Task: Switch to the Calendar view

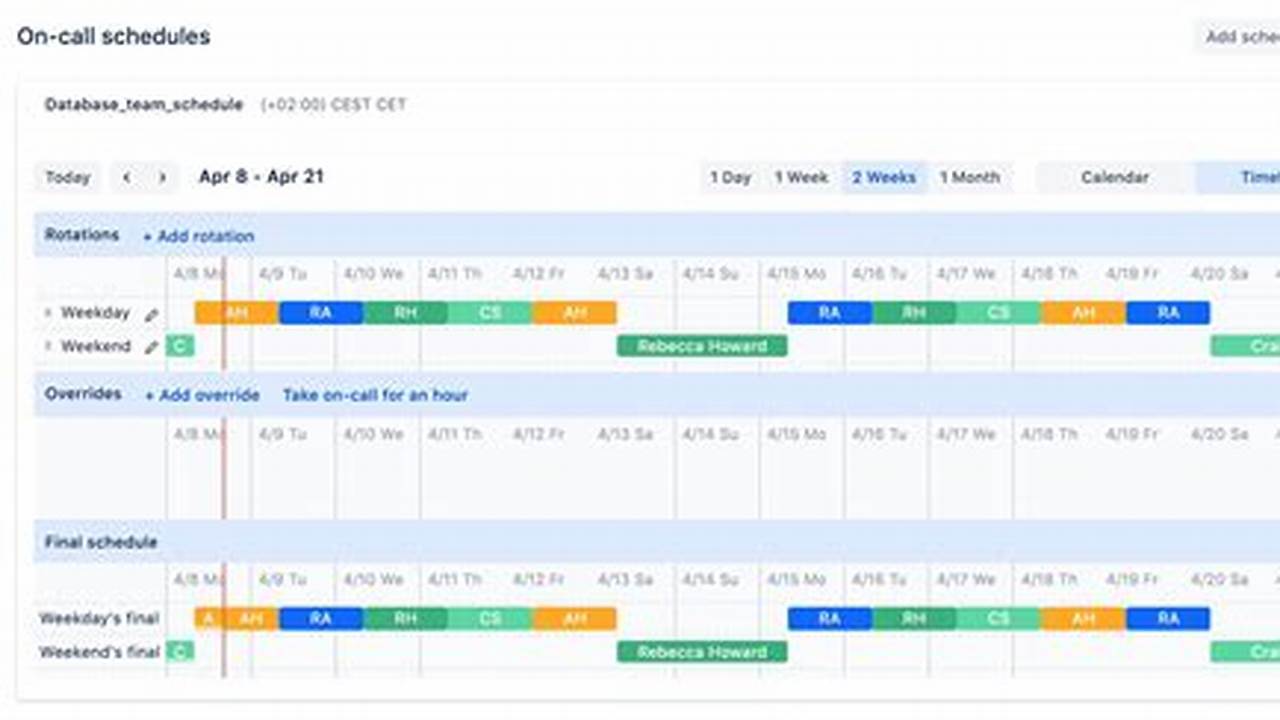Action: pyautogui.click(x=1115, y=177)
